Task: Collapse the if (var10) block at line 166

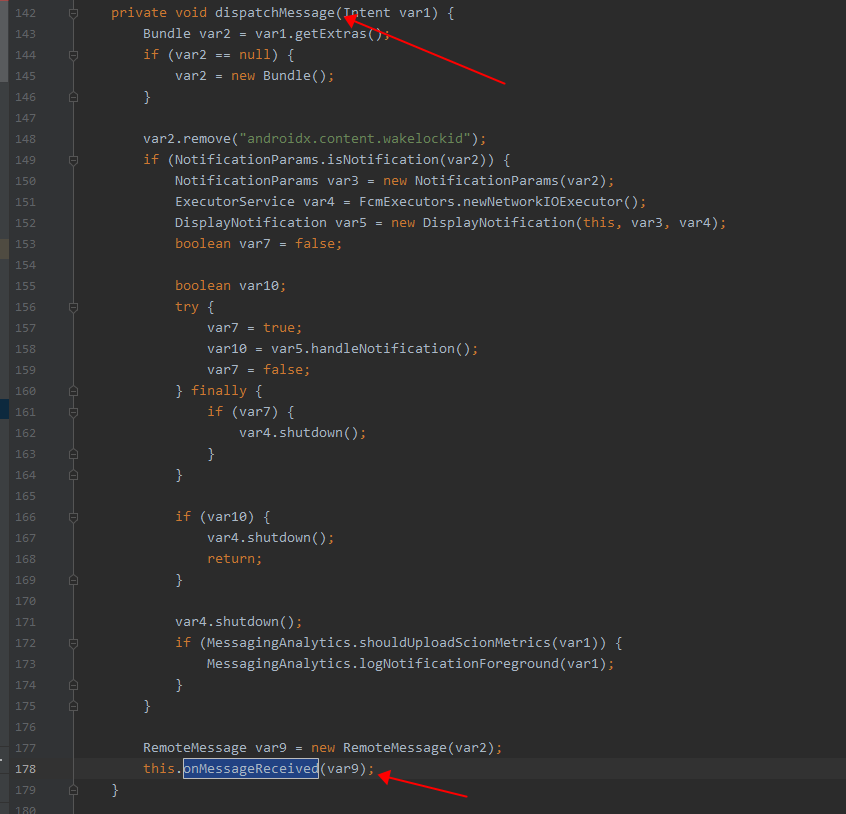Action: click(73, 517)
